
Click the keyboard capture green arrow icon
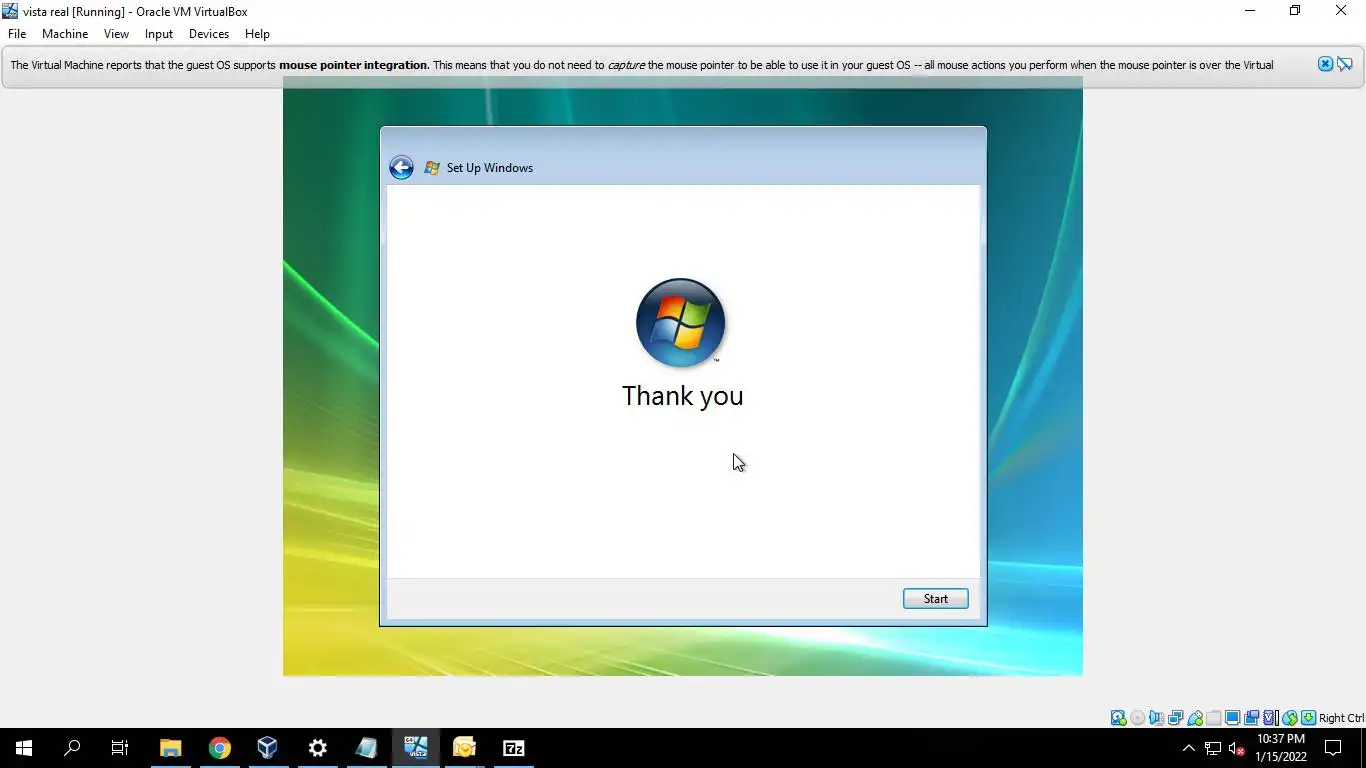coord(1308,718)
